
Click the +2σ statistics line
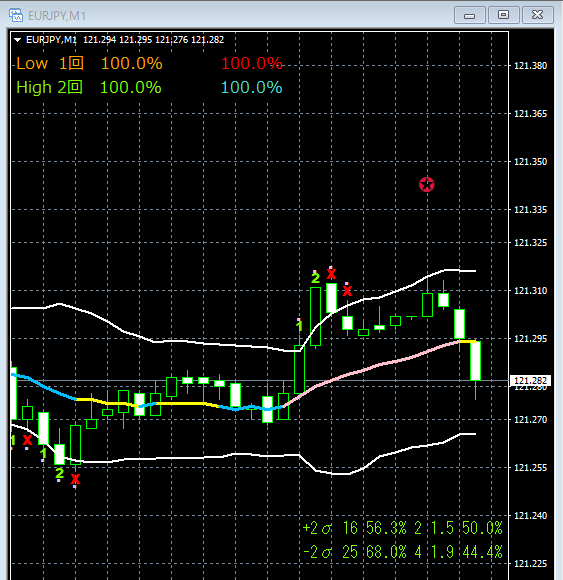pos(402,528)
